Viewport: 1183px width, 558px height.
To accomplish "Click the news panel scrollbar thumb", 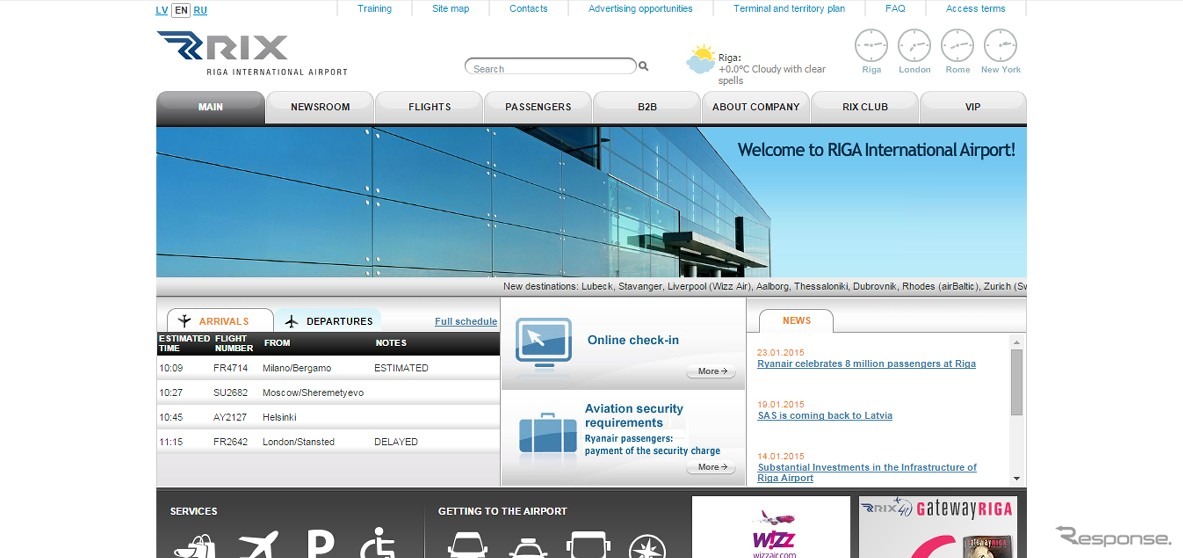I will (1016, 382).
